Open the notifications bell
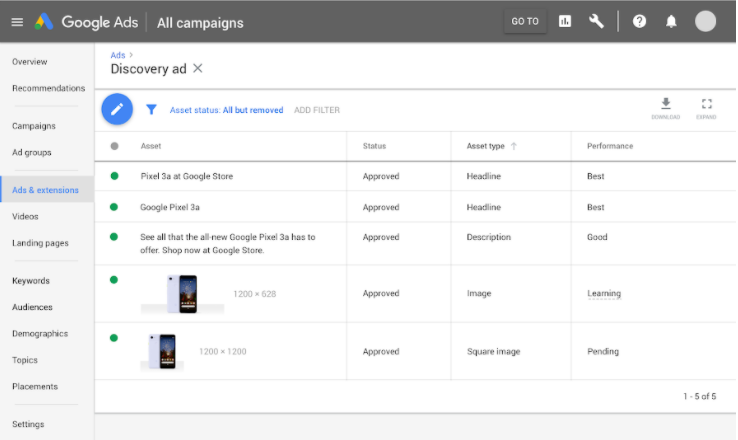Viewport: 738px width, 440px height. [671, 21]
